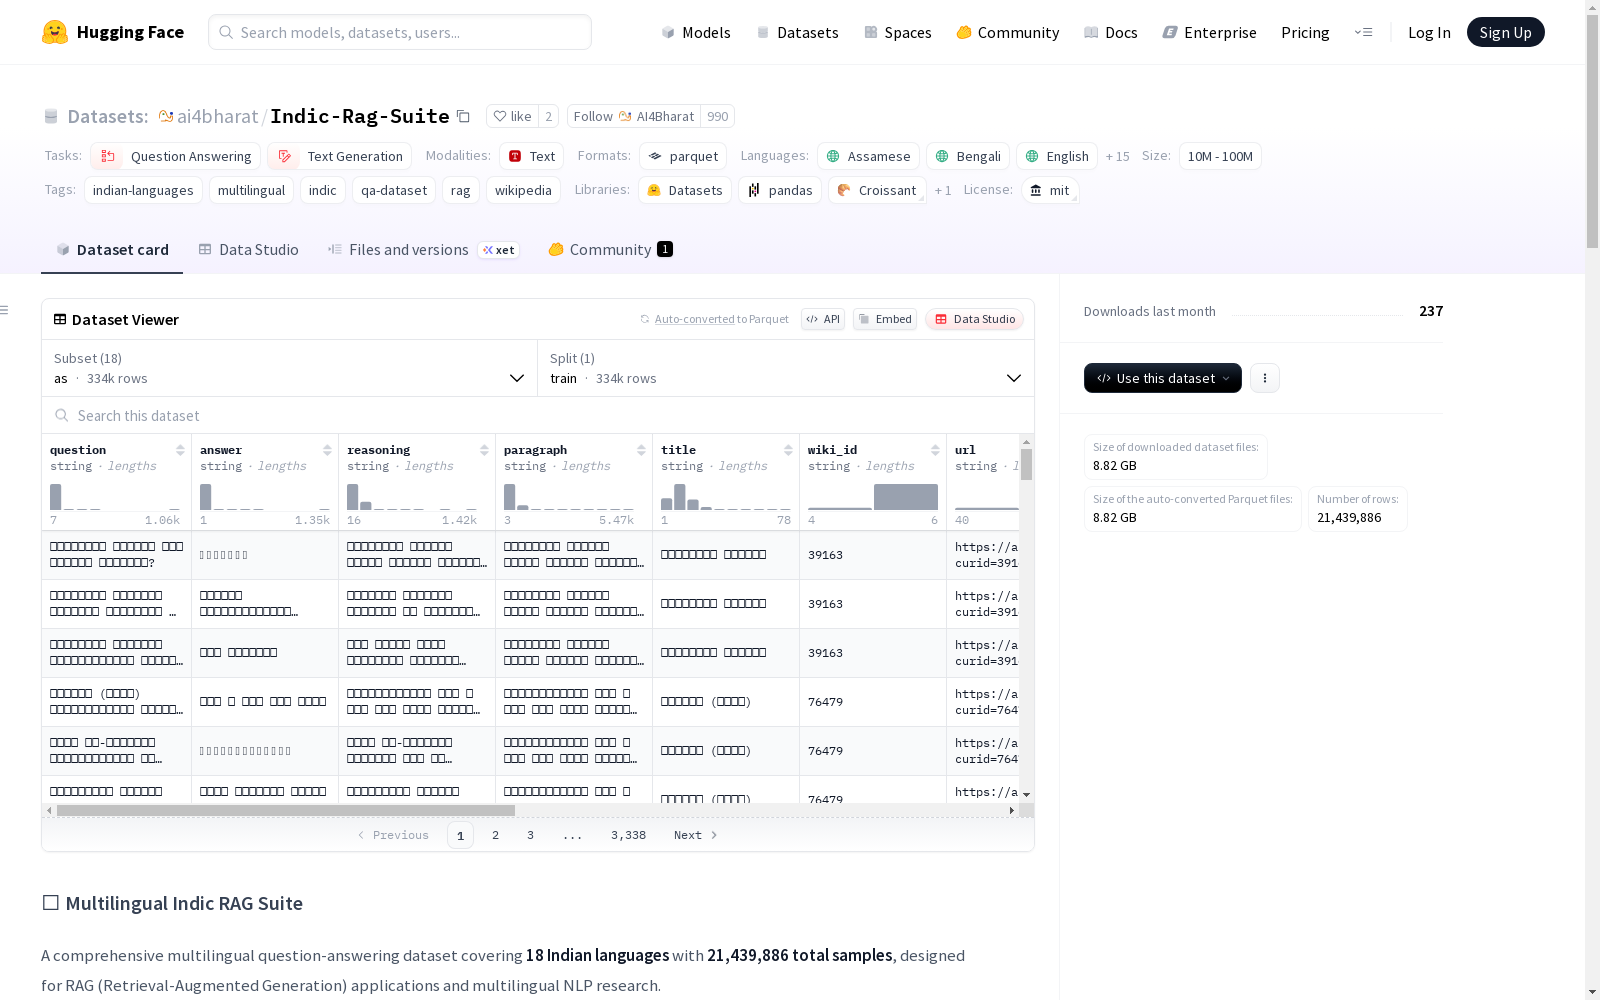Open Data Studio from viewer header

tap(975, 319)
